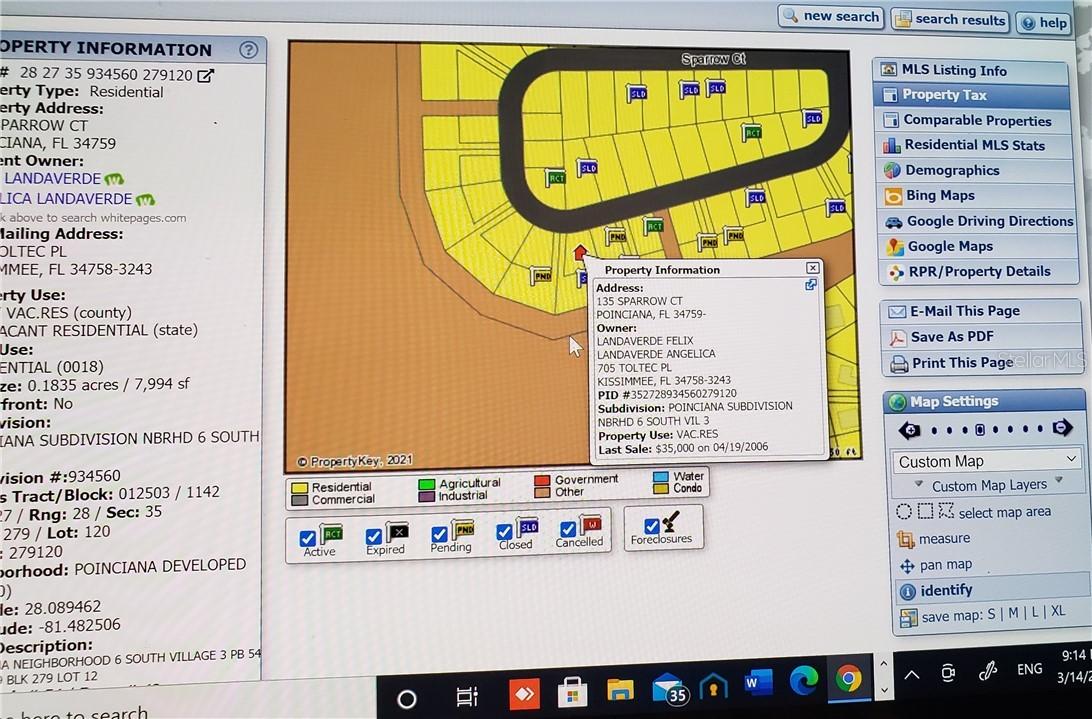Save map at size XL
The height and width of the screenshot is (719, 1092).
point(1058,612)
